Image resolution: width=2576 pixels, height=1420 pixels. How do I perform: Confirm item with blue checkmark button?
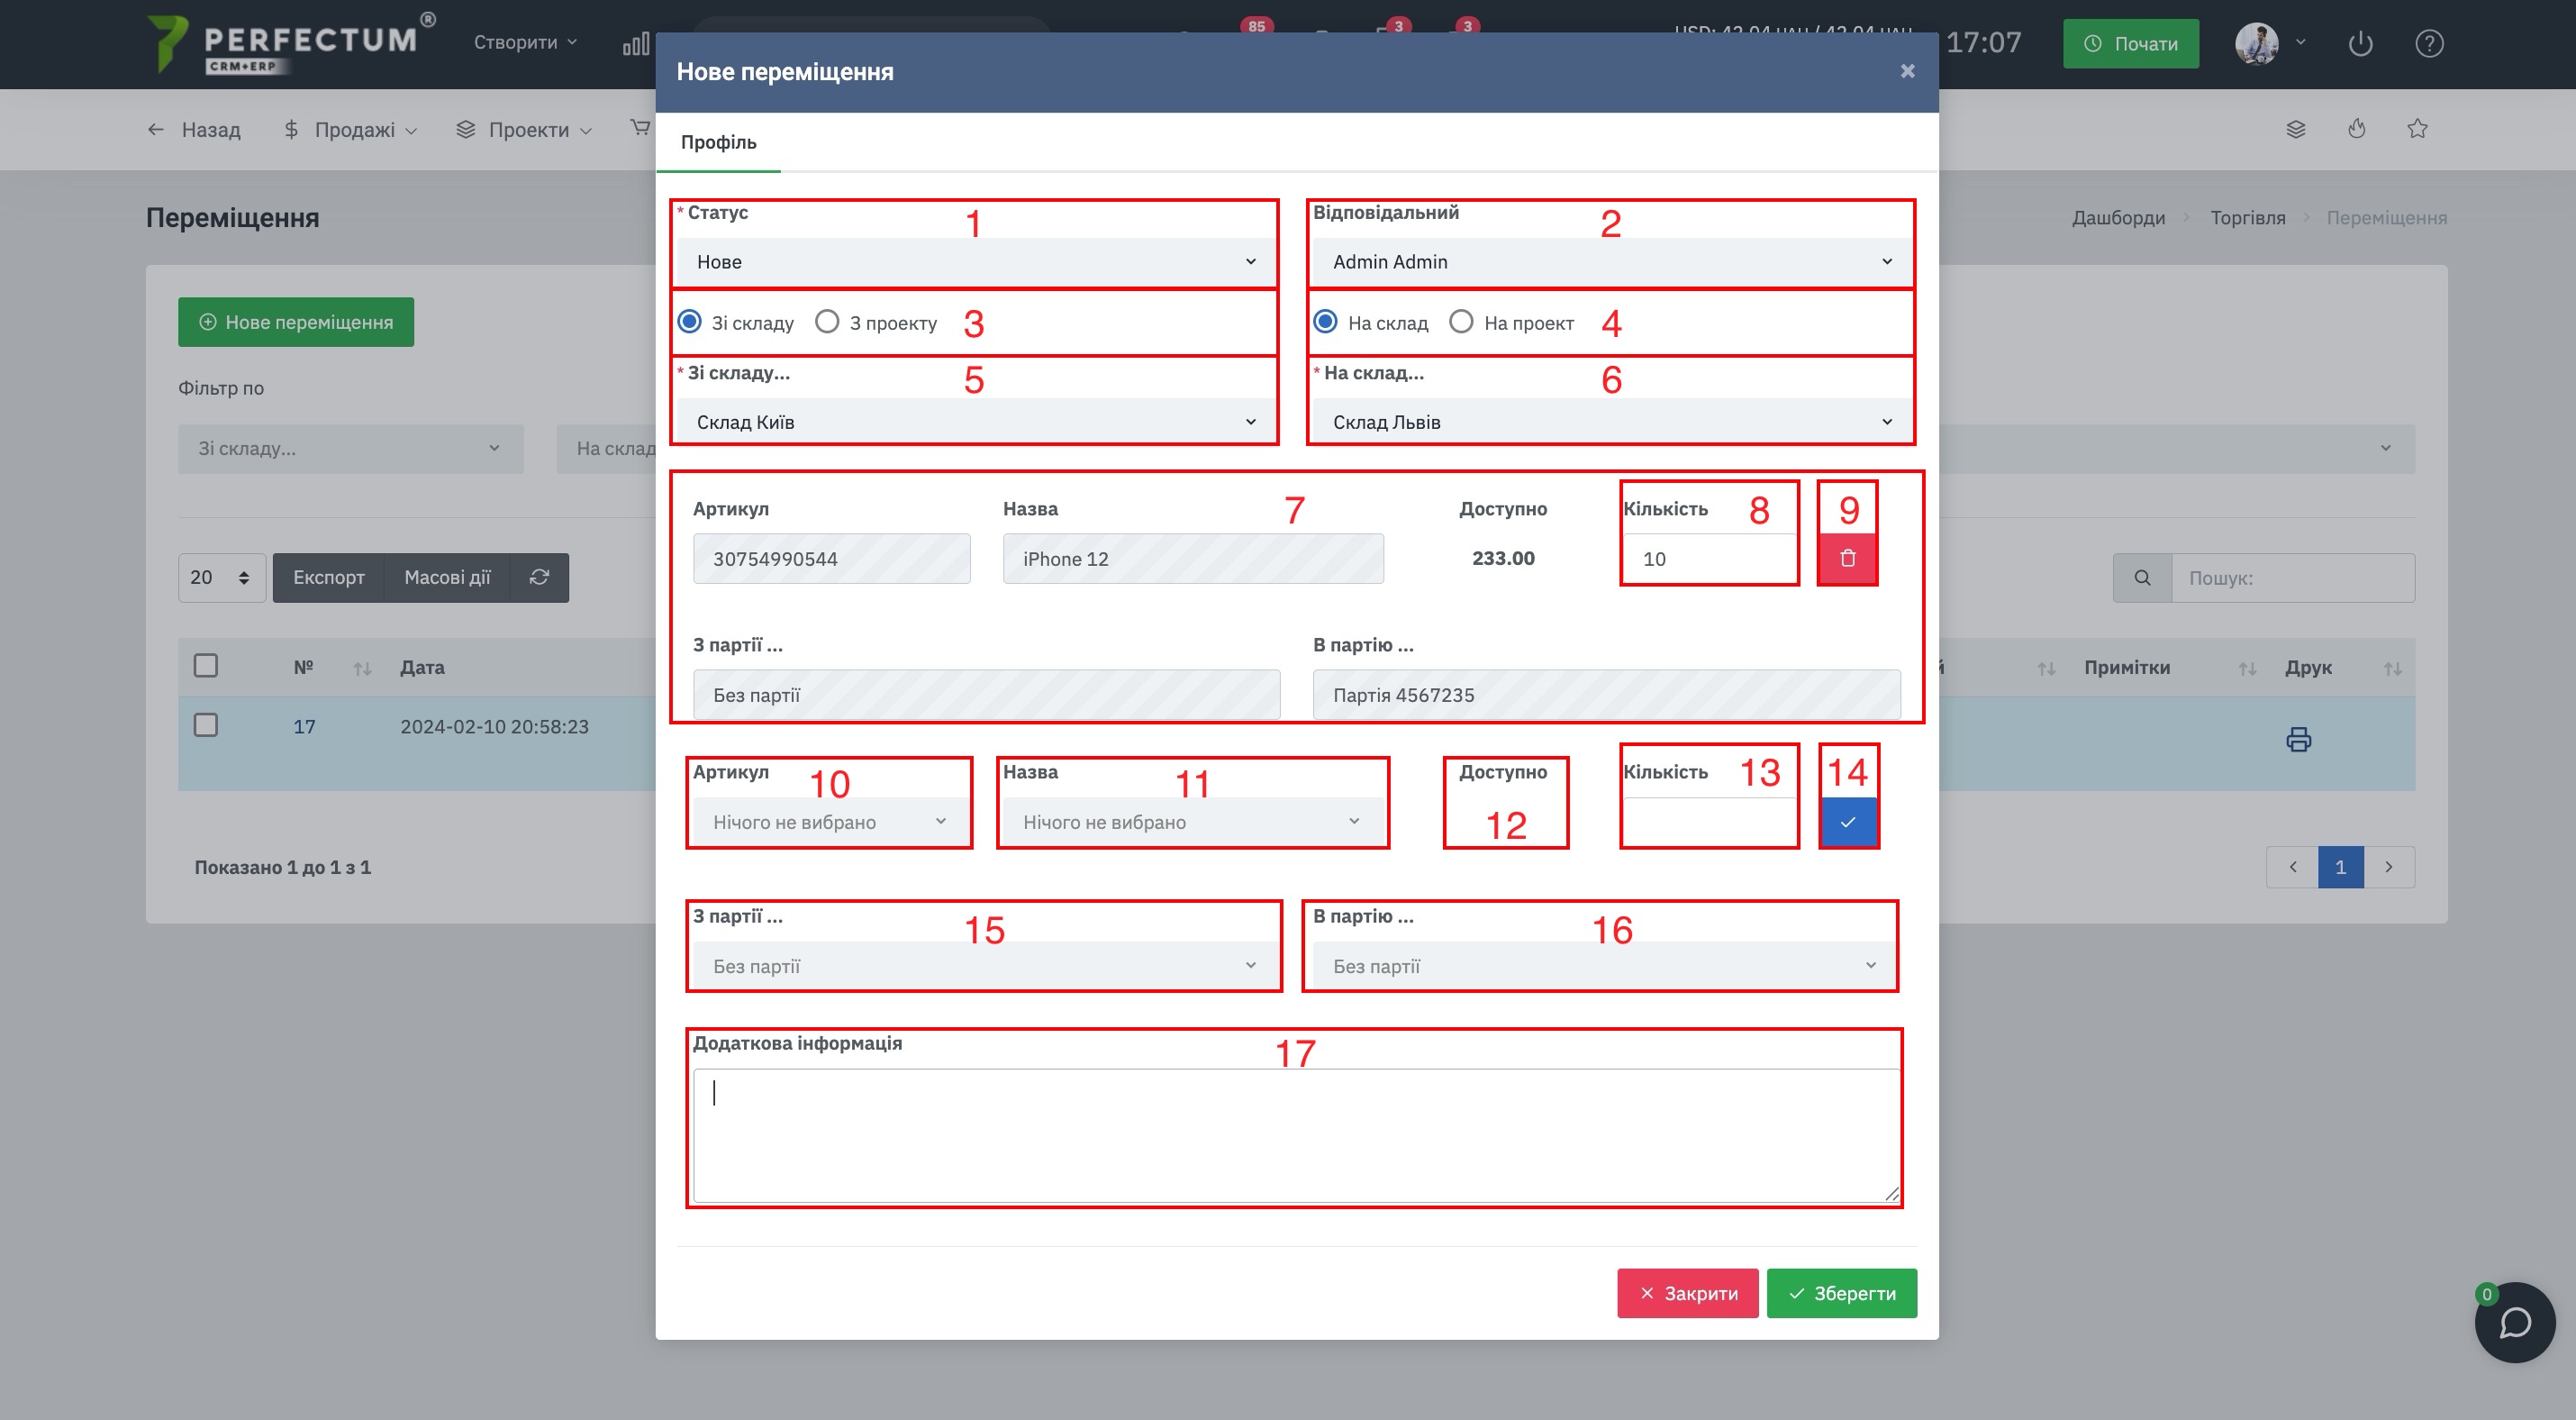(x=1847, y=822)
